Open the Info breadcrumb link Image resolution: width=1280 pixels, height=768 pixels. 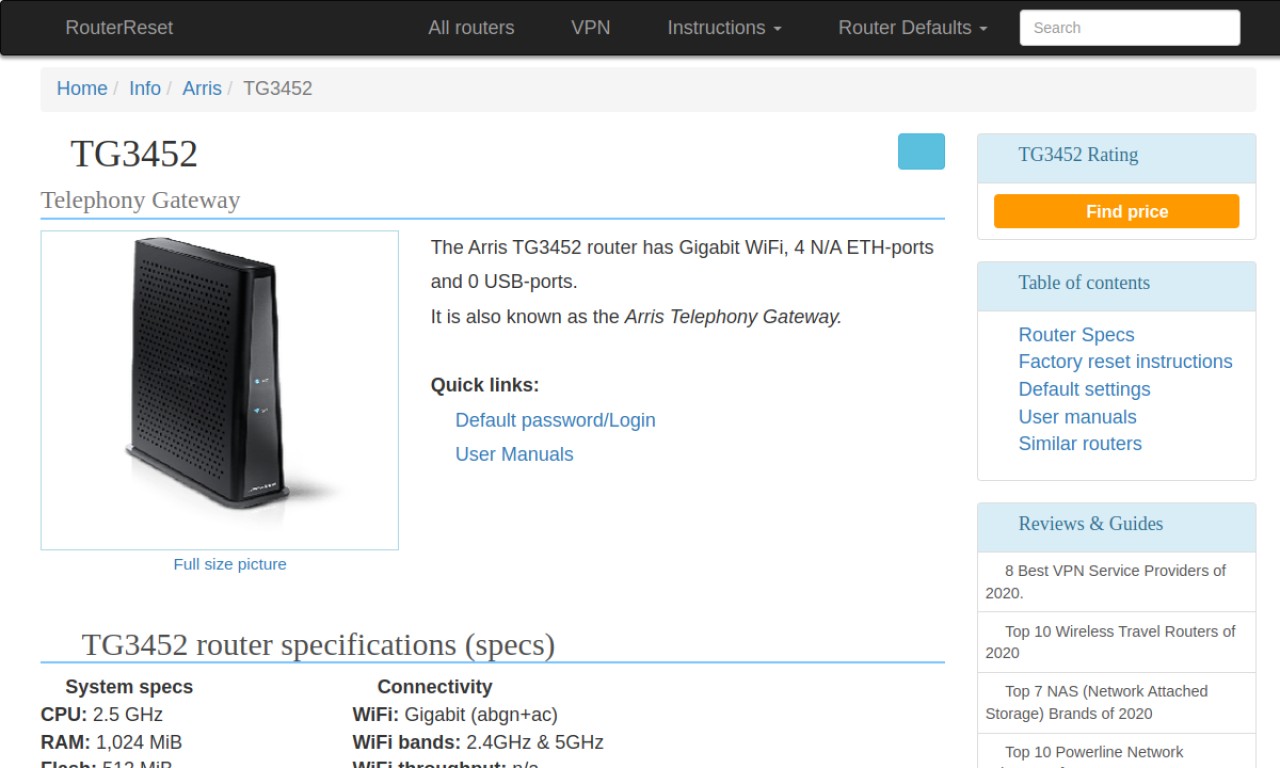[145, 88]
